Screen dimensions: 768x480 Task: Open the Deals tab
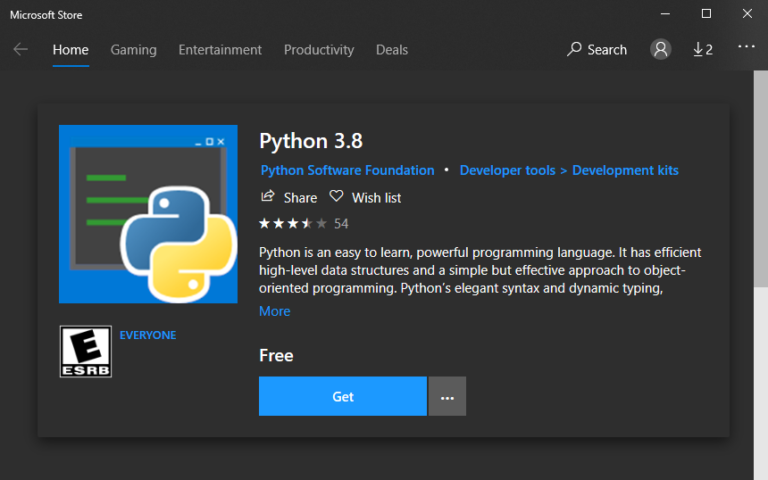coord(392,49)
